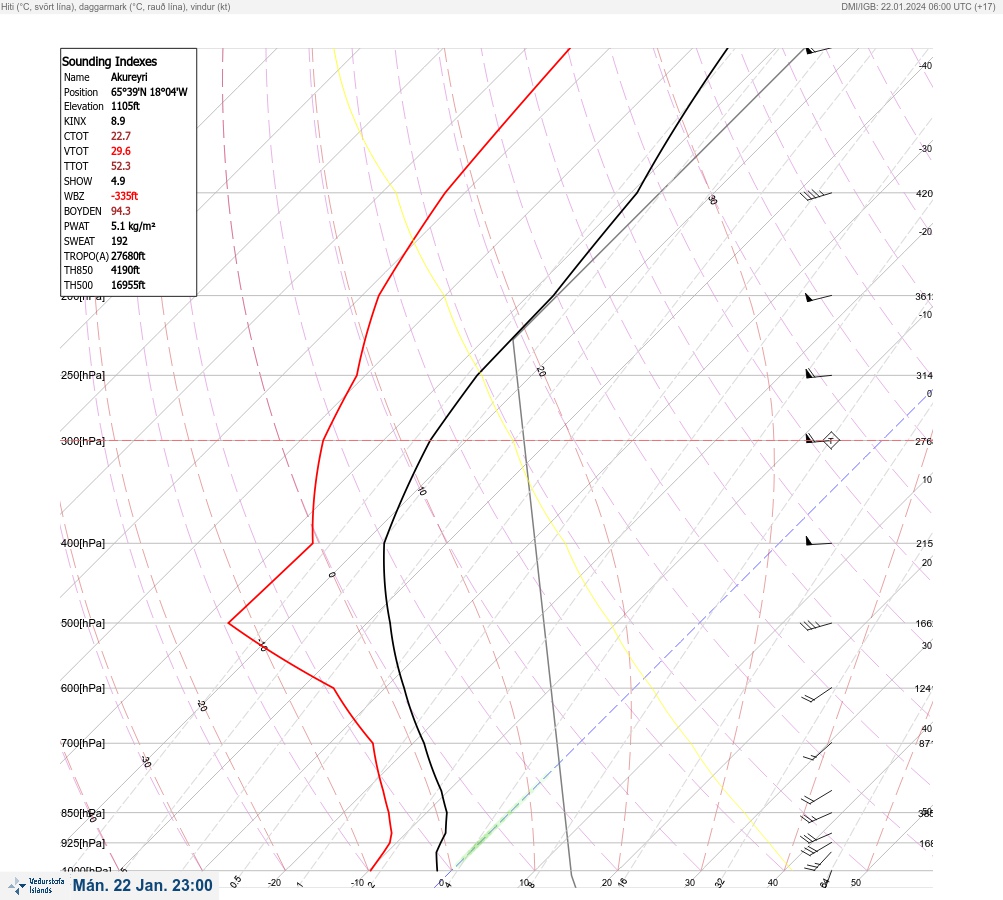Click the '250[hPa]' pressure label

(83, 375)
